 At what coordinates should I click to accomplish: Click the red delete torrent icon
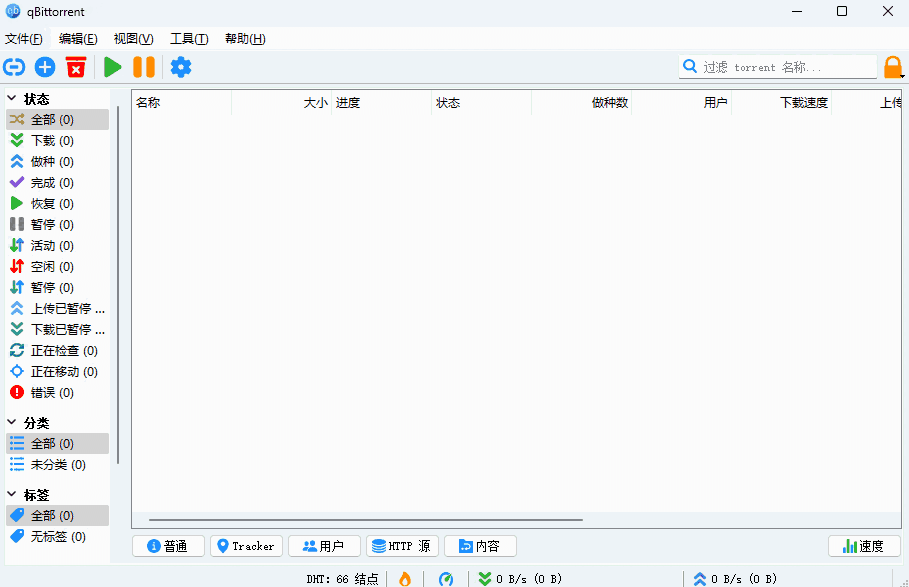pyautogui.click(x=76, y=66)
